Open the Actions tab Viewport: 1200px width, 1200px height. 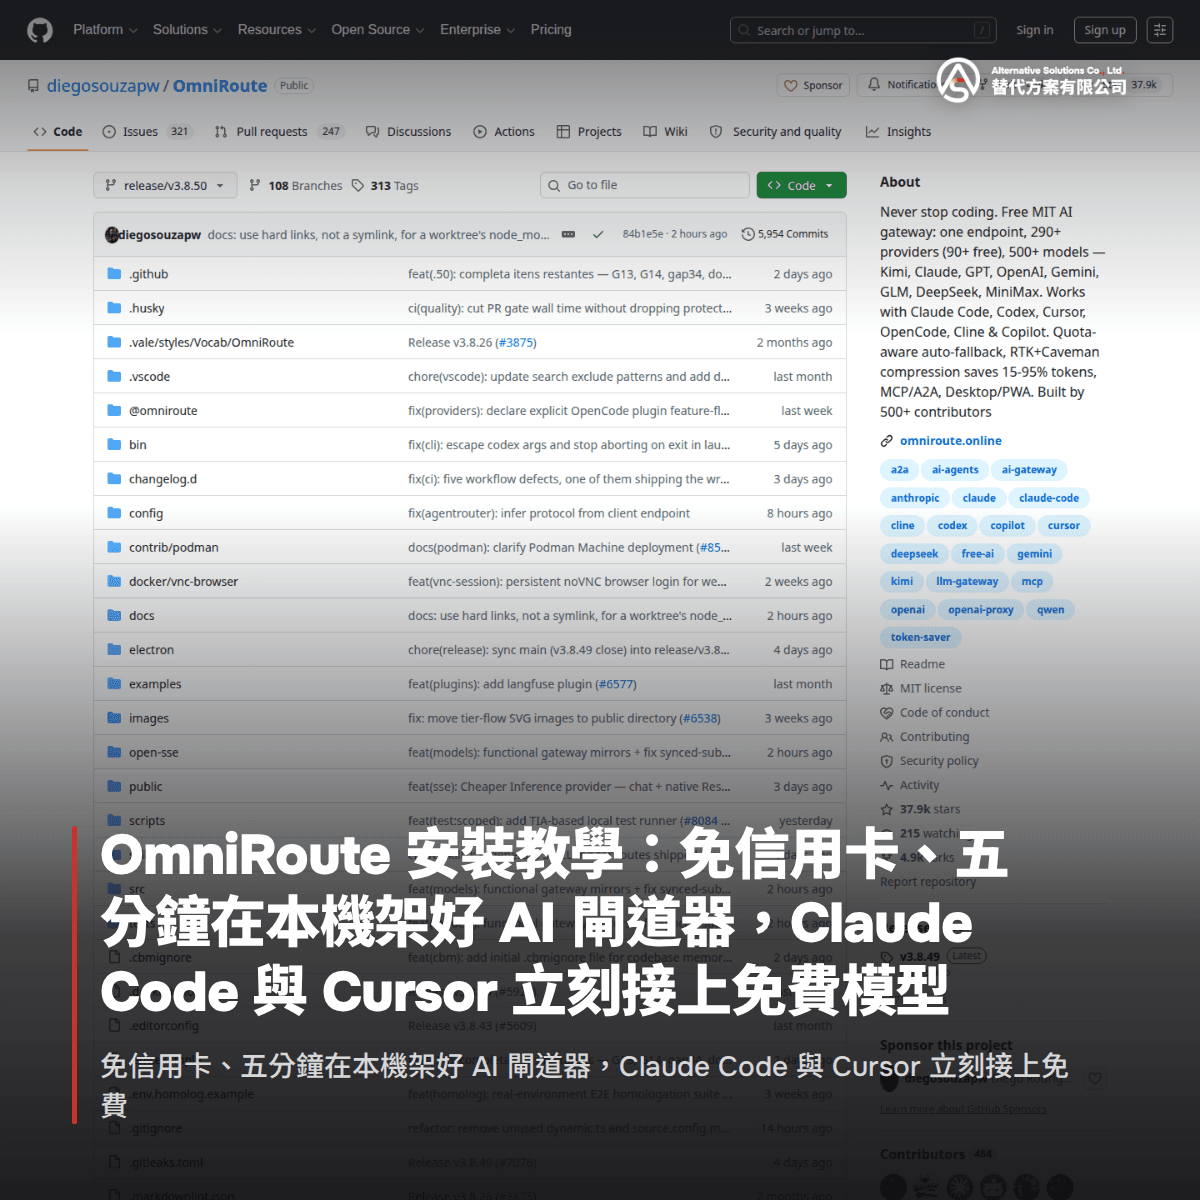tap(504, 132)
